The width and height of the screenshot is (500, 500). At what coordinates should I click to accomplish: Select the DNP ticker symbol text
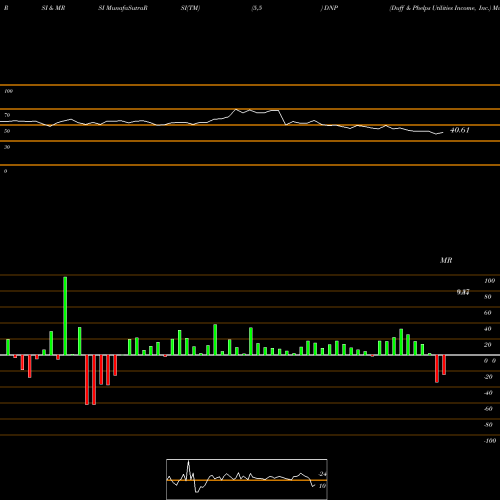coord(331,8)
